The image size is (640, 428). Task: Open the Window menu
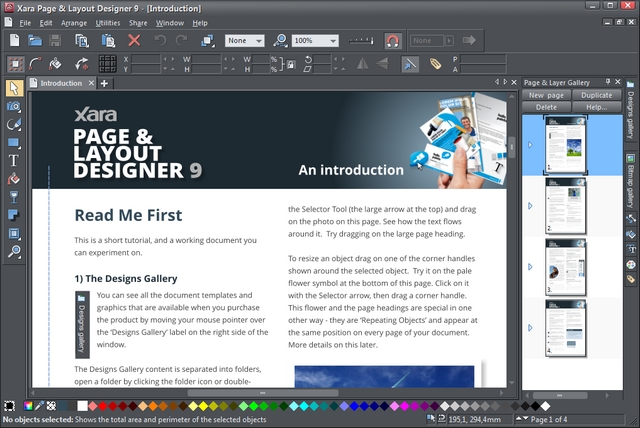pyautogui.click(x=170, y=23)
